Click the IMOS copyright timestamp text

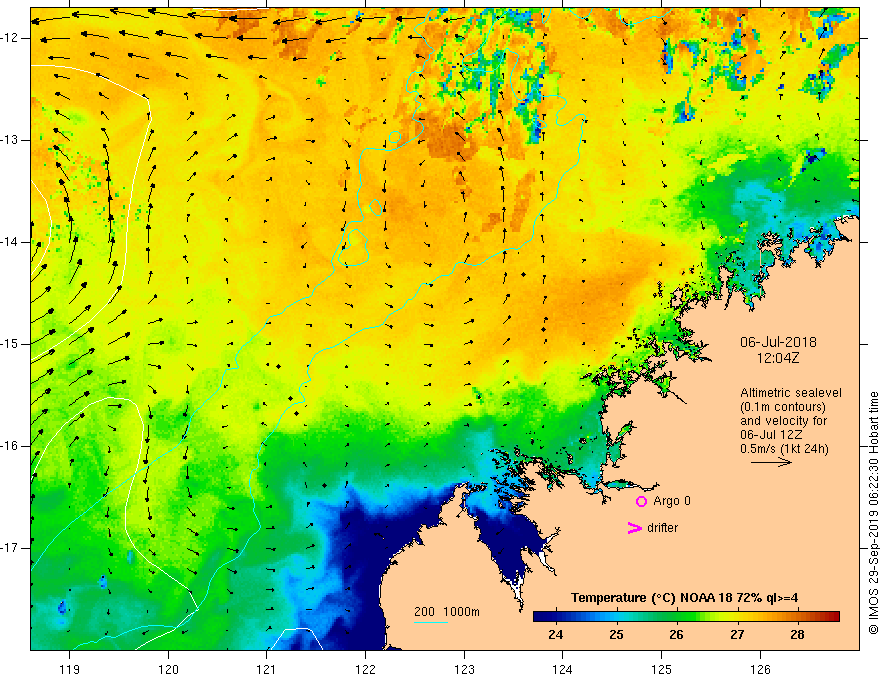point(873,513)
